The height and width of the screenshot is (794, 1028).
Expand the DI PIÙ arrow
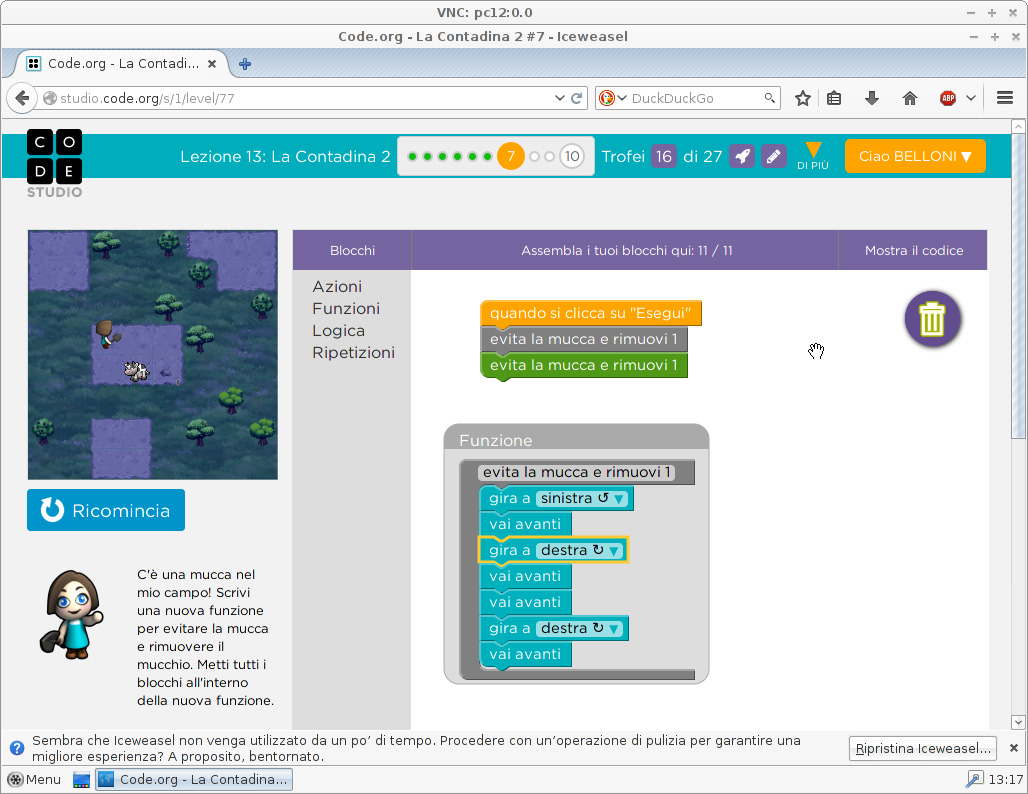813,155
